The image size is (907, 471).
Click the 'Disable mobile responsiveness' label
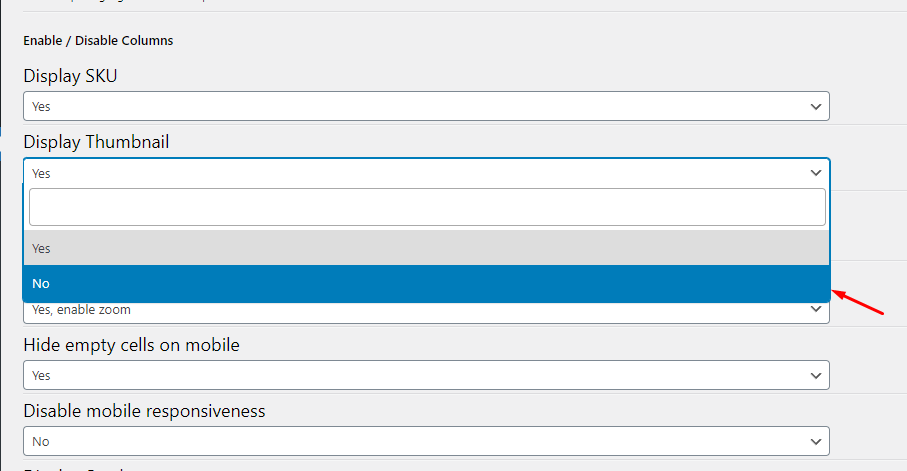click(x=144, y=411)
